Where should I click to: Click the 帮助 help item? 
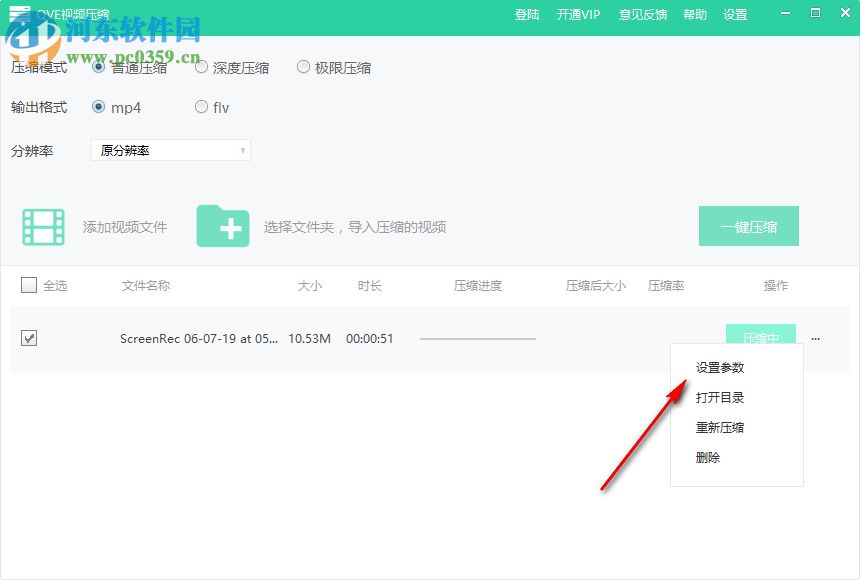click(x=694, y=15)
